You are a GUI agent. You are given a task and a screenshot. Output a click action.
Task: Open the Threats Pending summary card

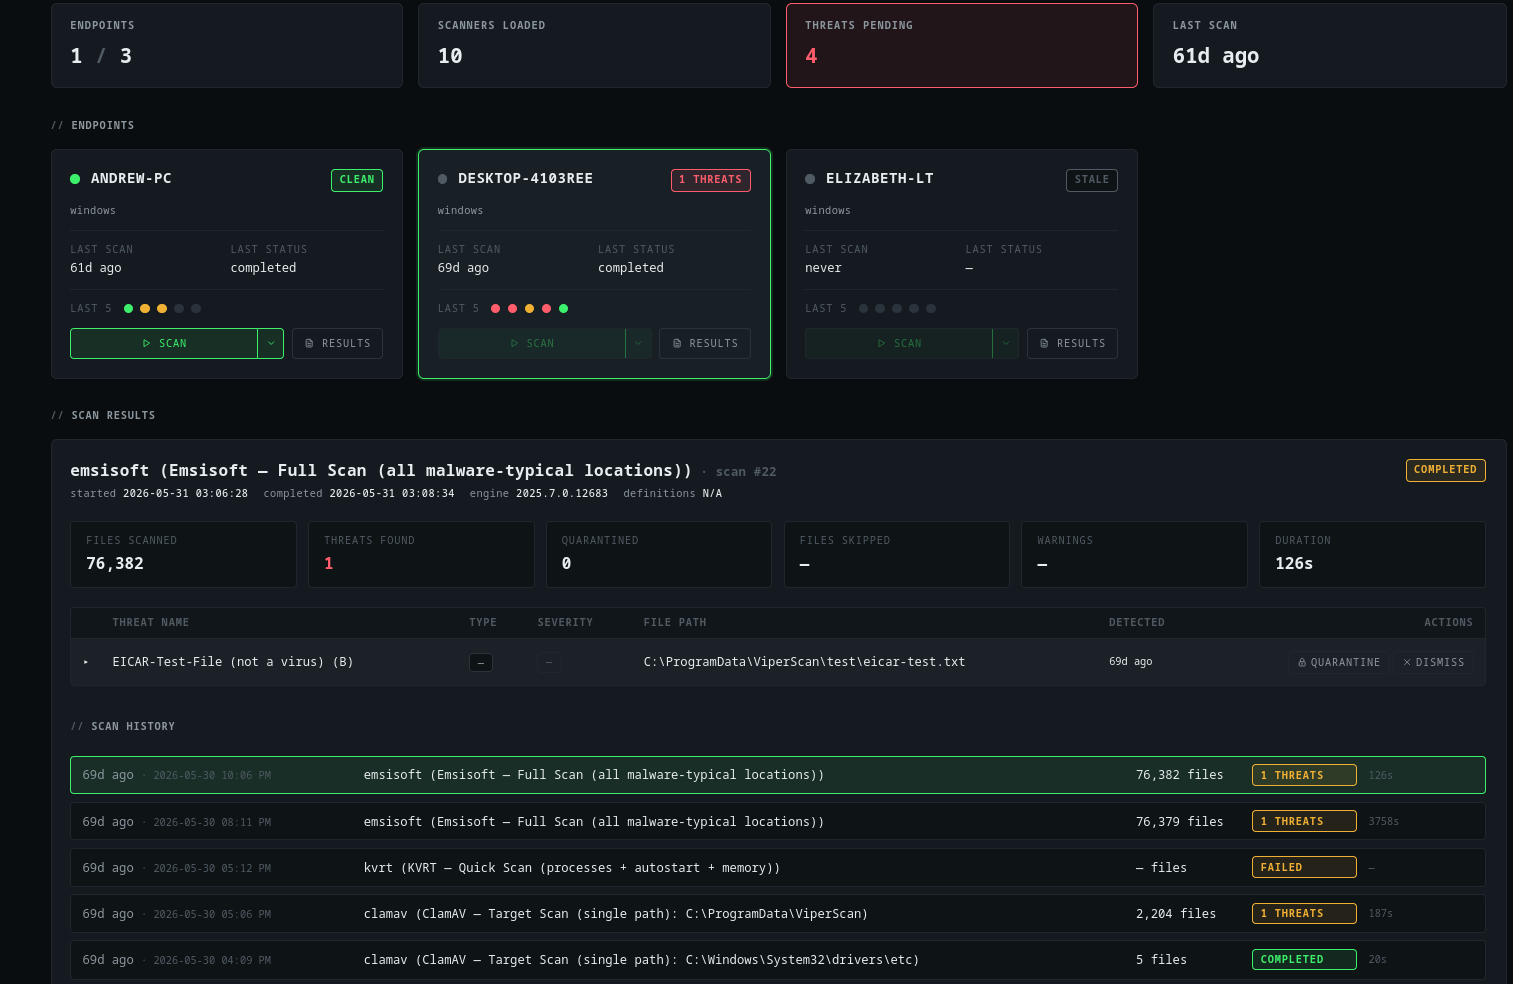(x=962, y=45)
